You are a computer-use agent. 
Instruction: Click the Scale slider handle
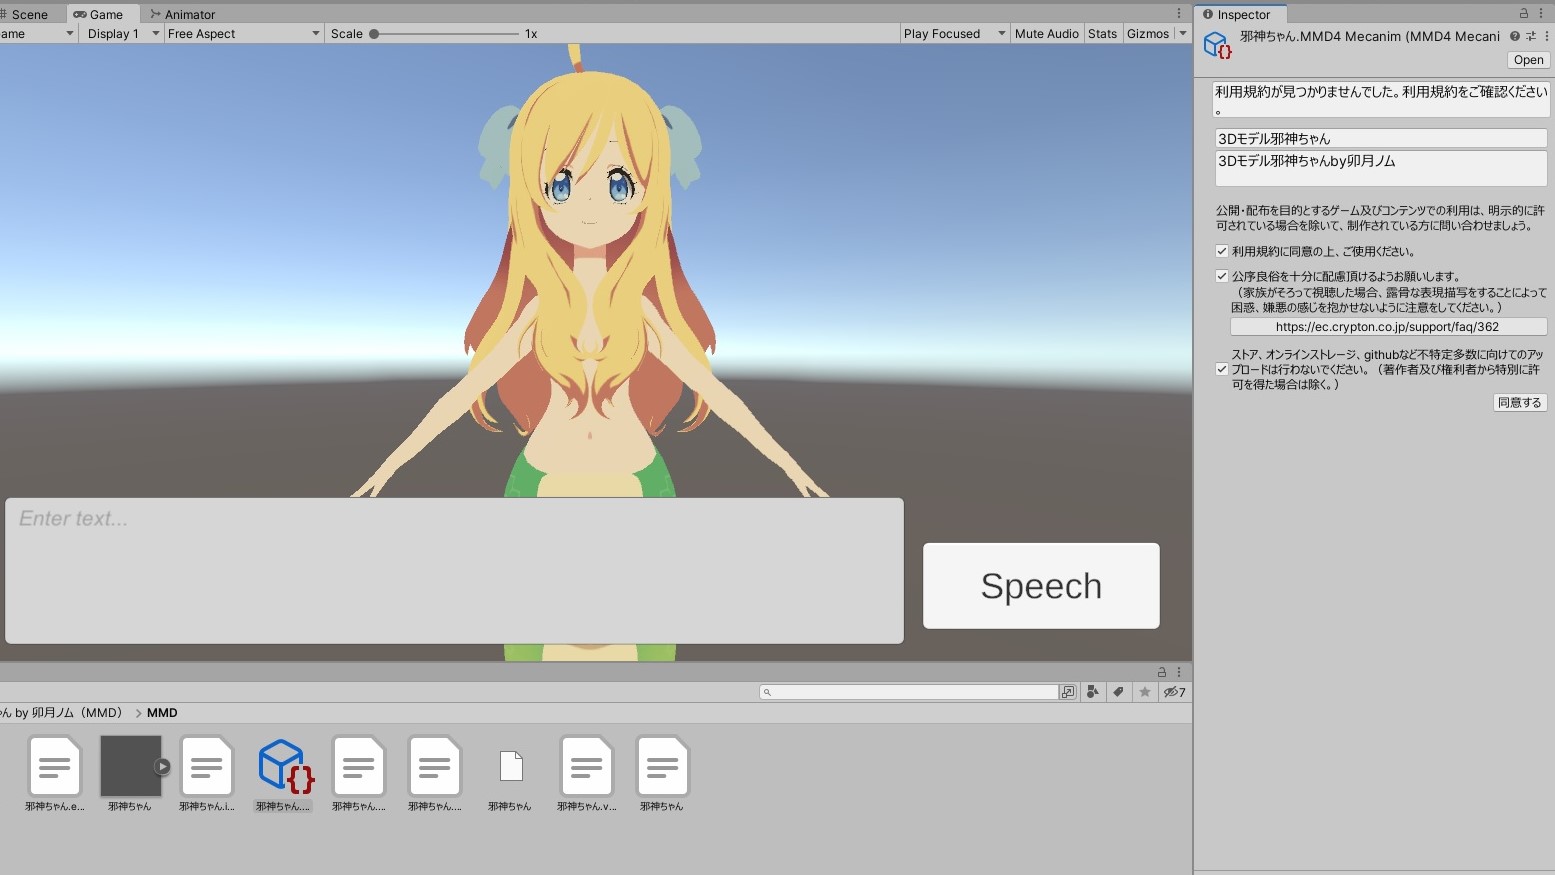pyautogui.click(x=374, y=34)
